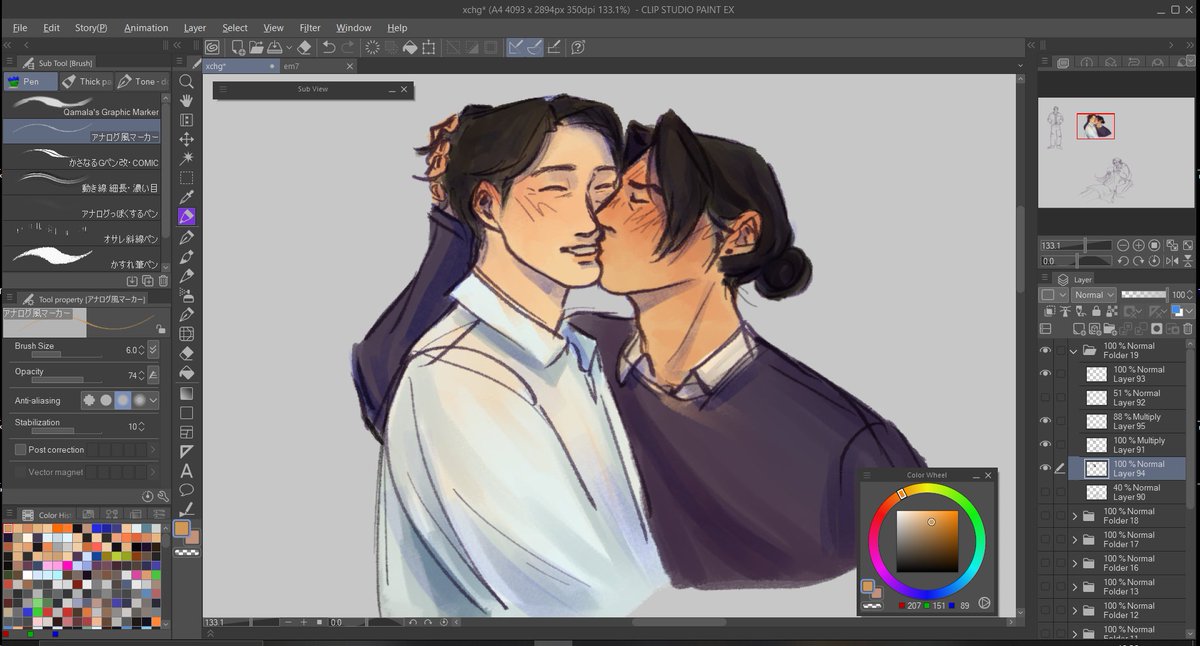Select the rectangular Selection area tool
This screenshot has height=646, width=1200.
pyautogui.click(x=186, y=178)
